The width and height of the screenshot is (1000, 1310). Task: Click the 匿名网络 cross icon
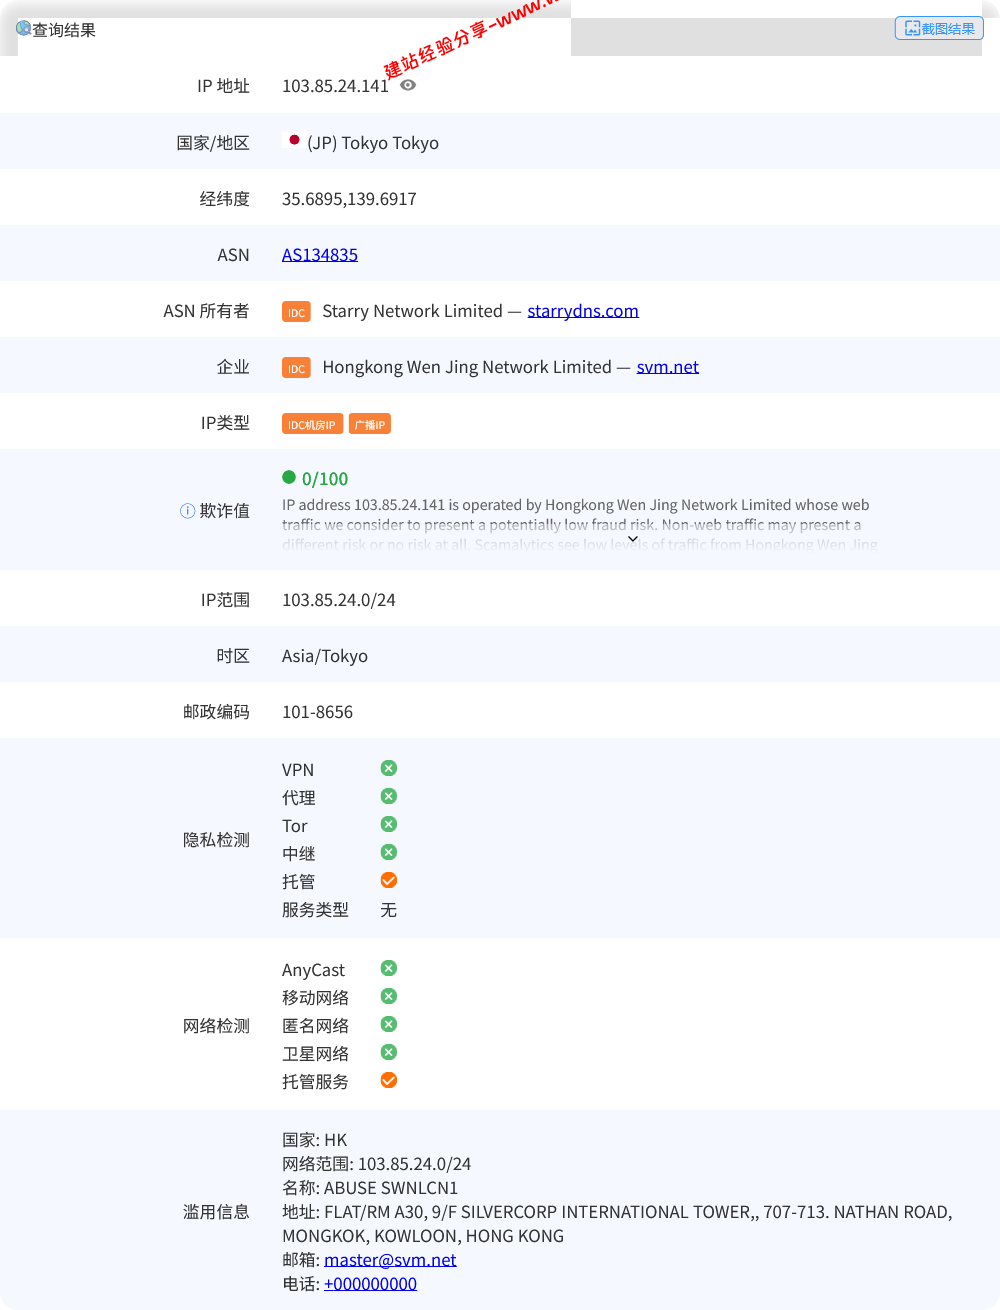click(389, 1024)
